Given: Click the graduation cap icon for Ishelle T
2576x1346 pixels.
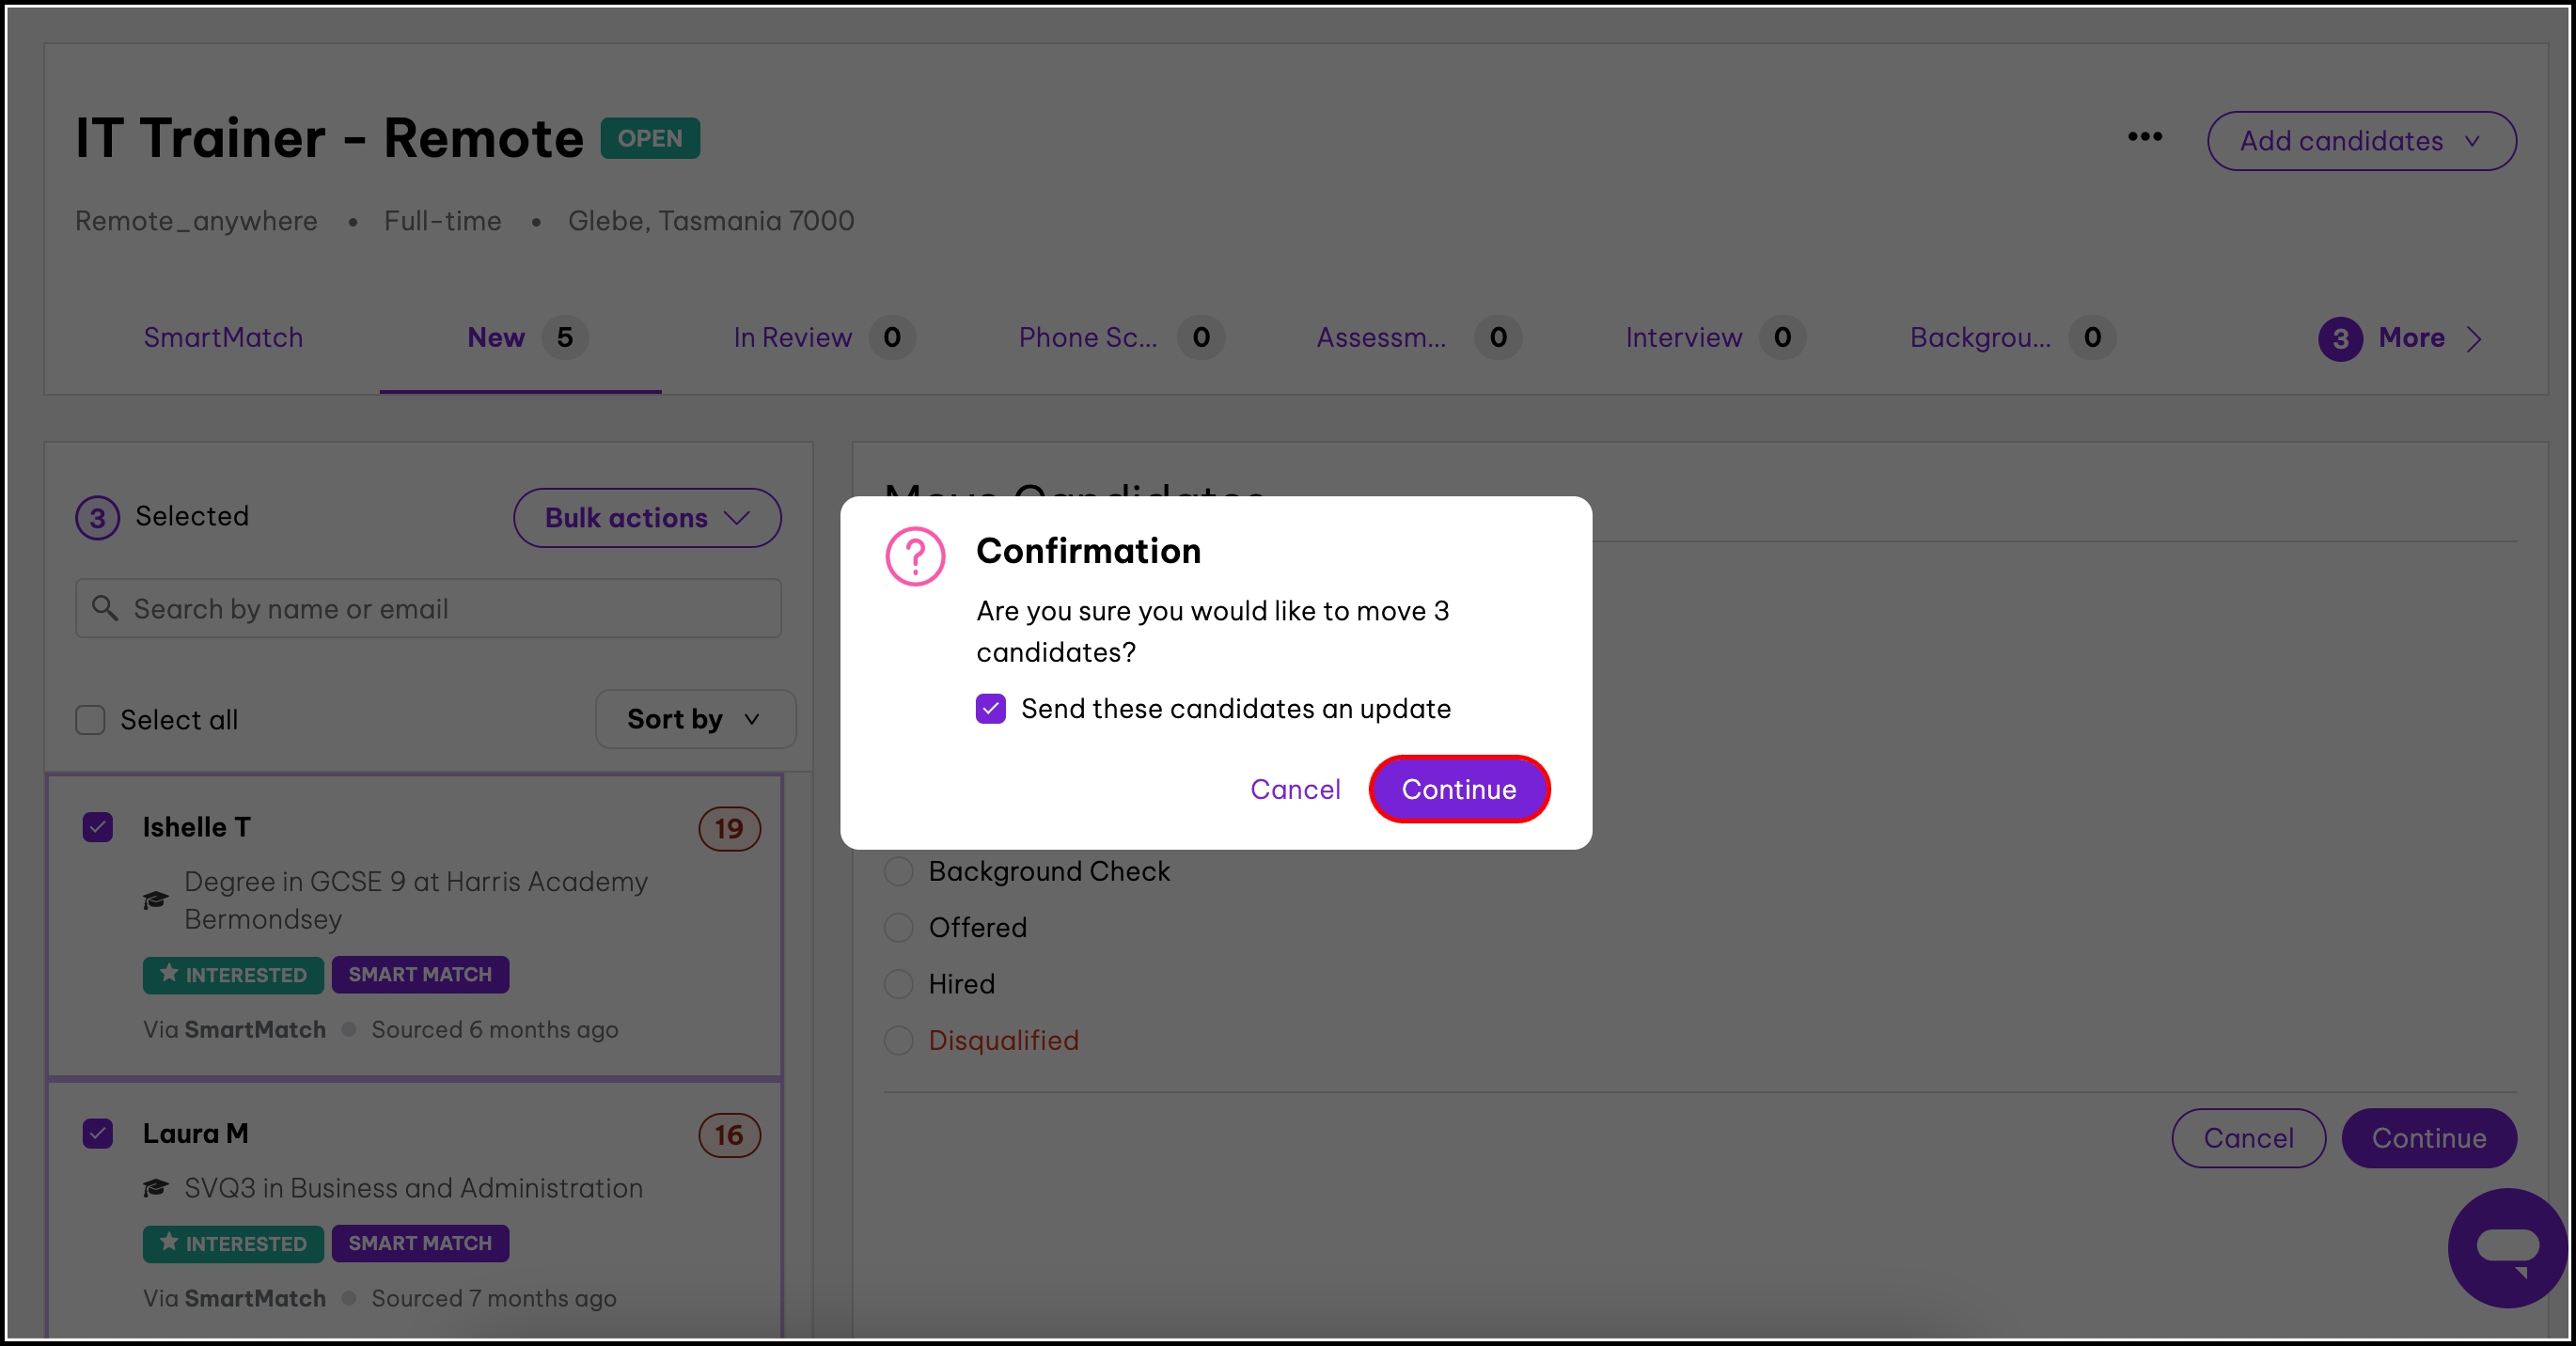Looking at the screenshot, I should [155, 900].
